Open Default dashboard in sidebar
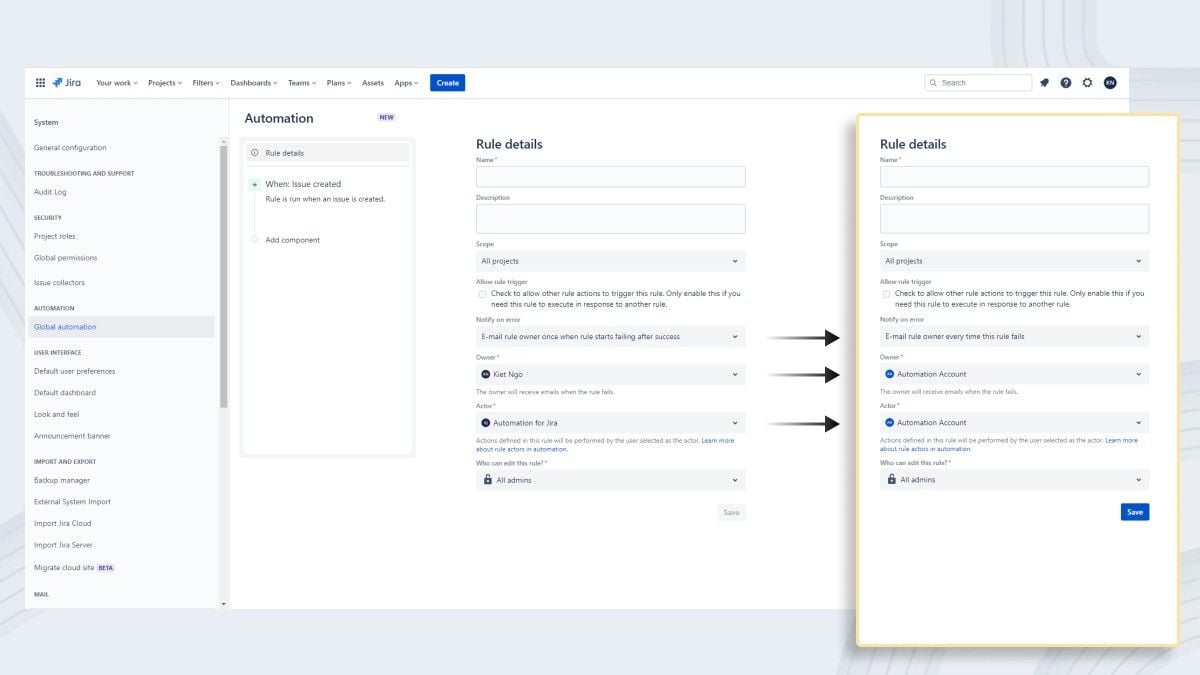 [x=65, y=393]
